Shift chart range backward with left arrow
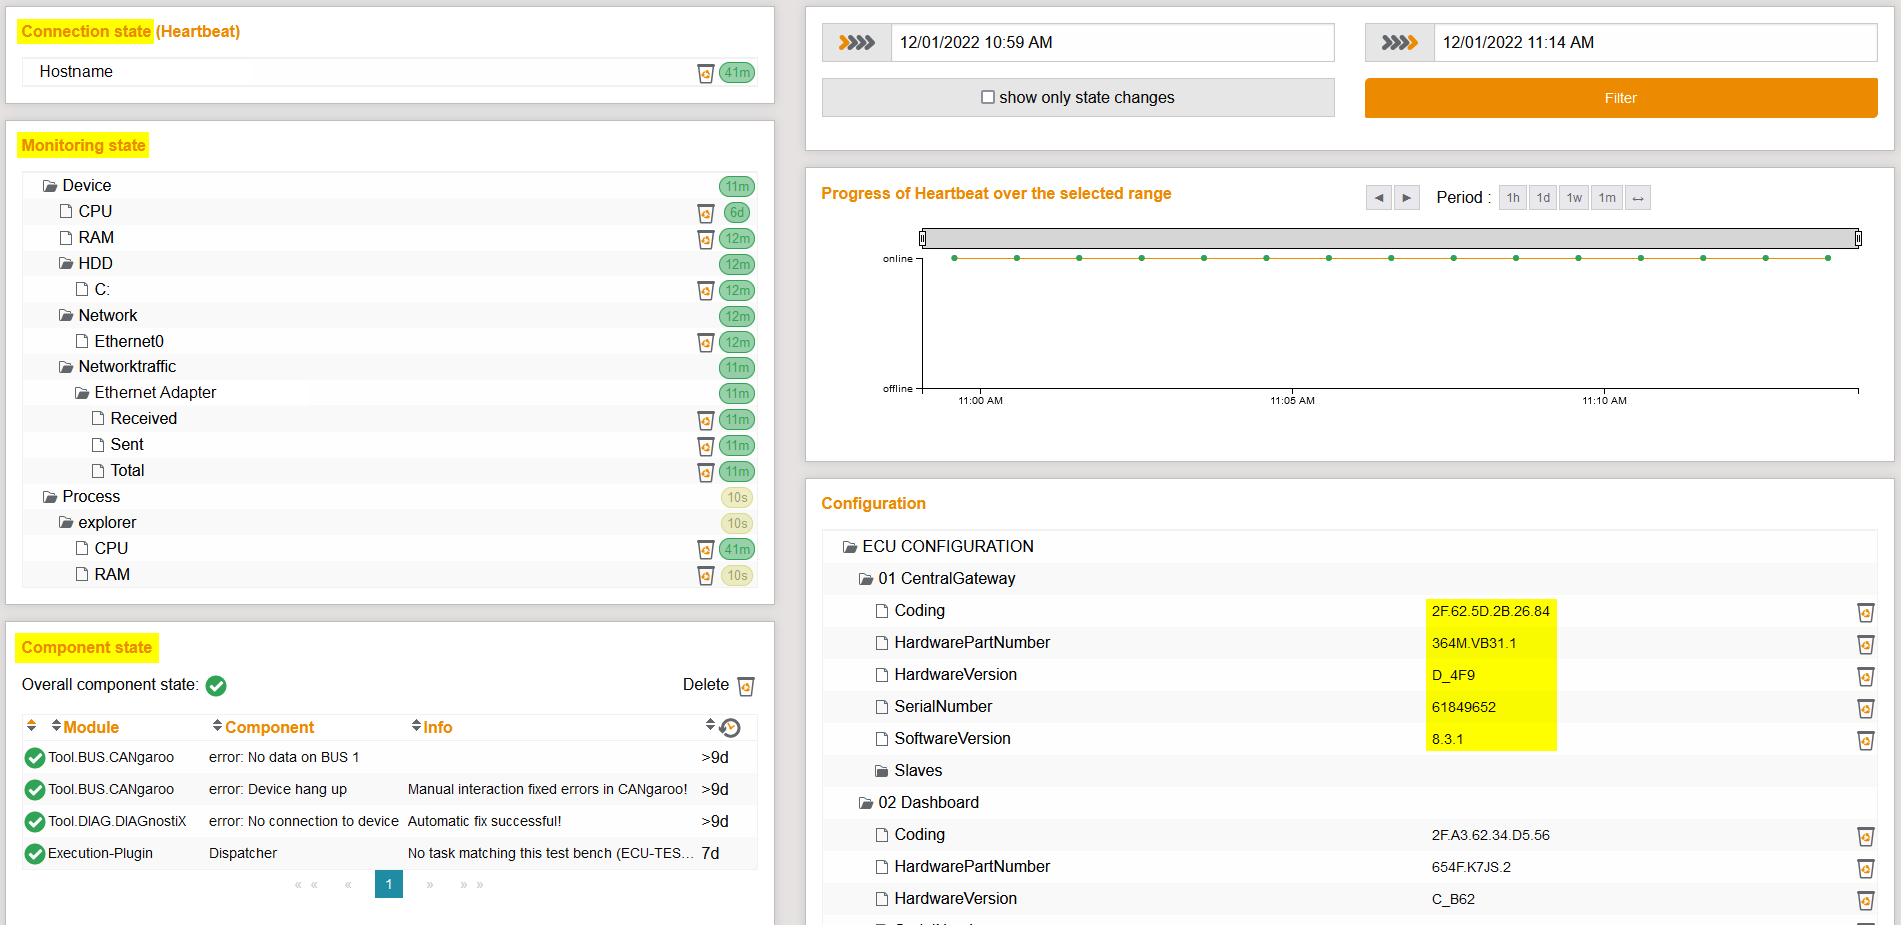 coord(1379,198)
